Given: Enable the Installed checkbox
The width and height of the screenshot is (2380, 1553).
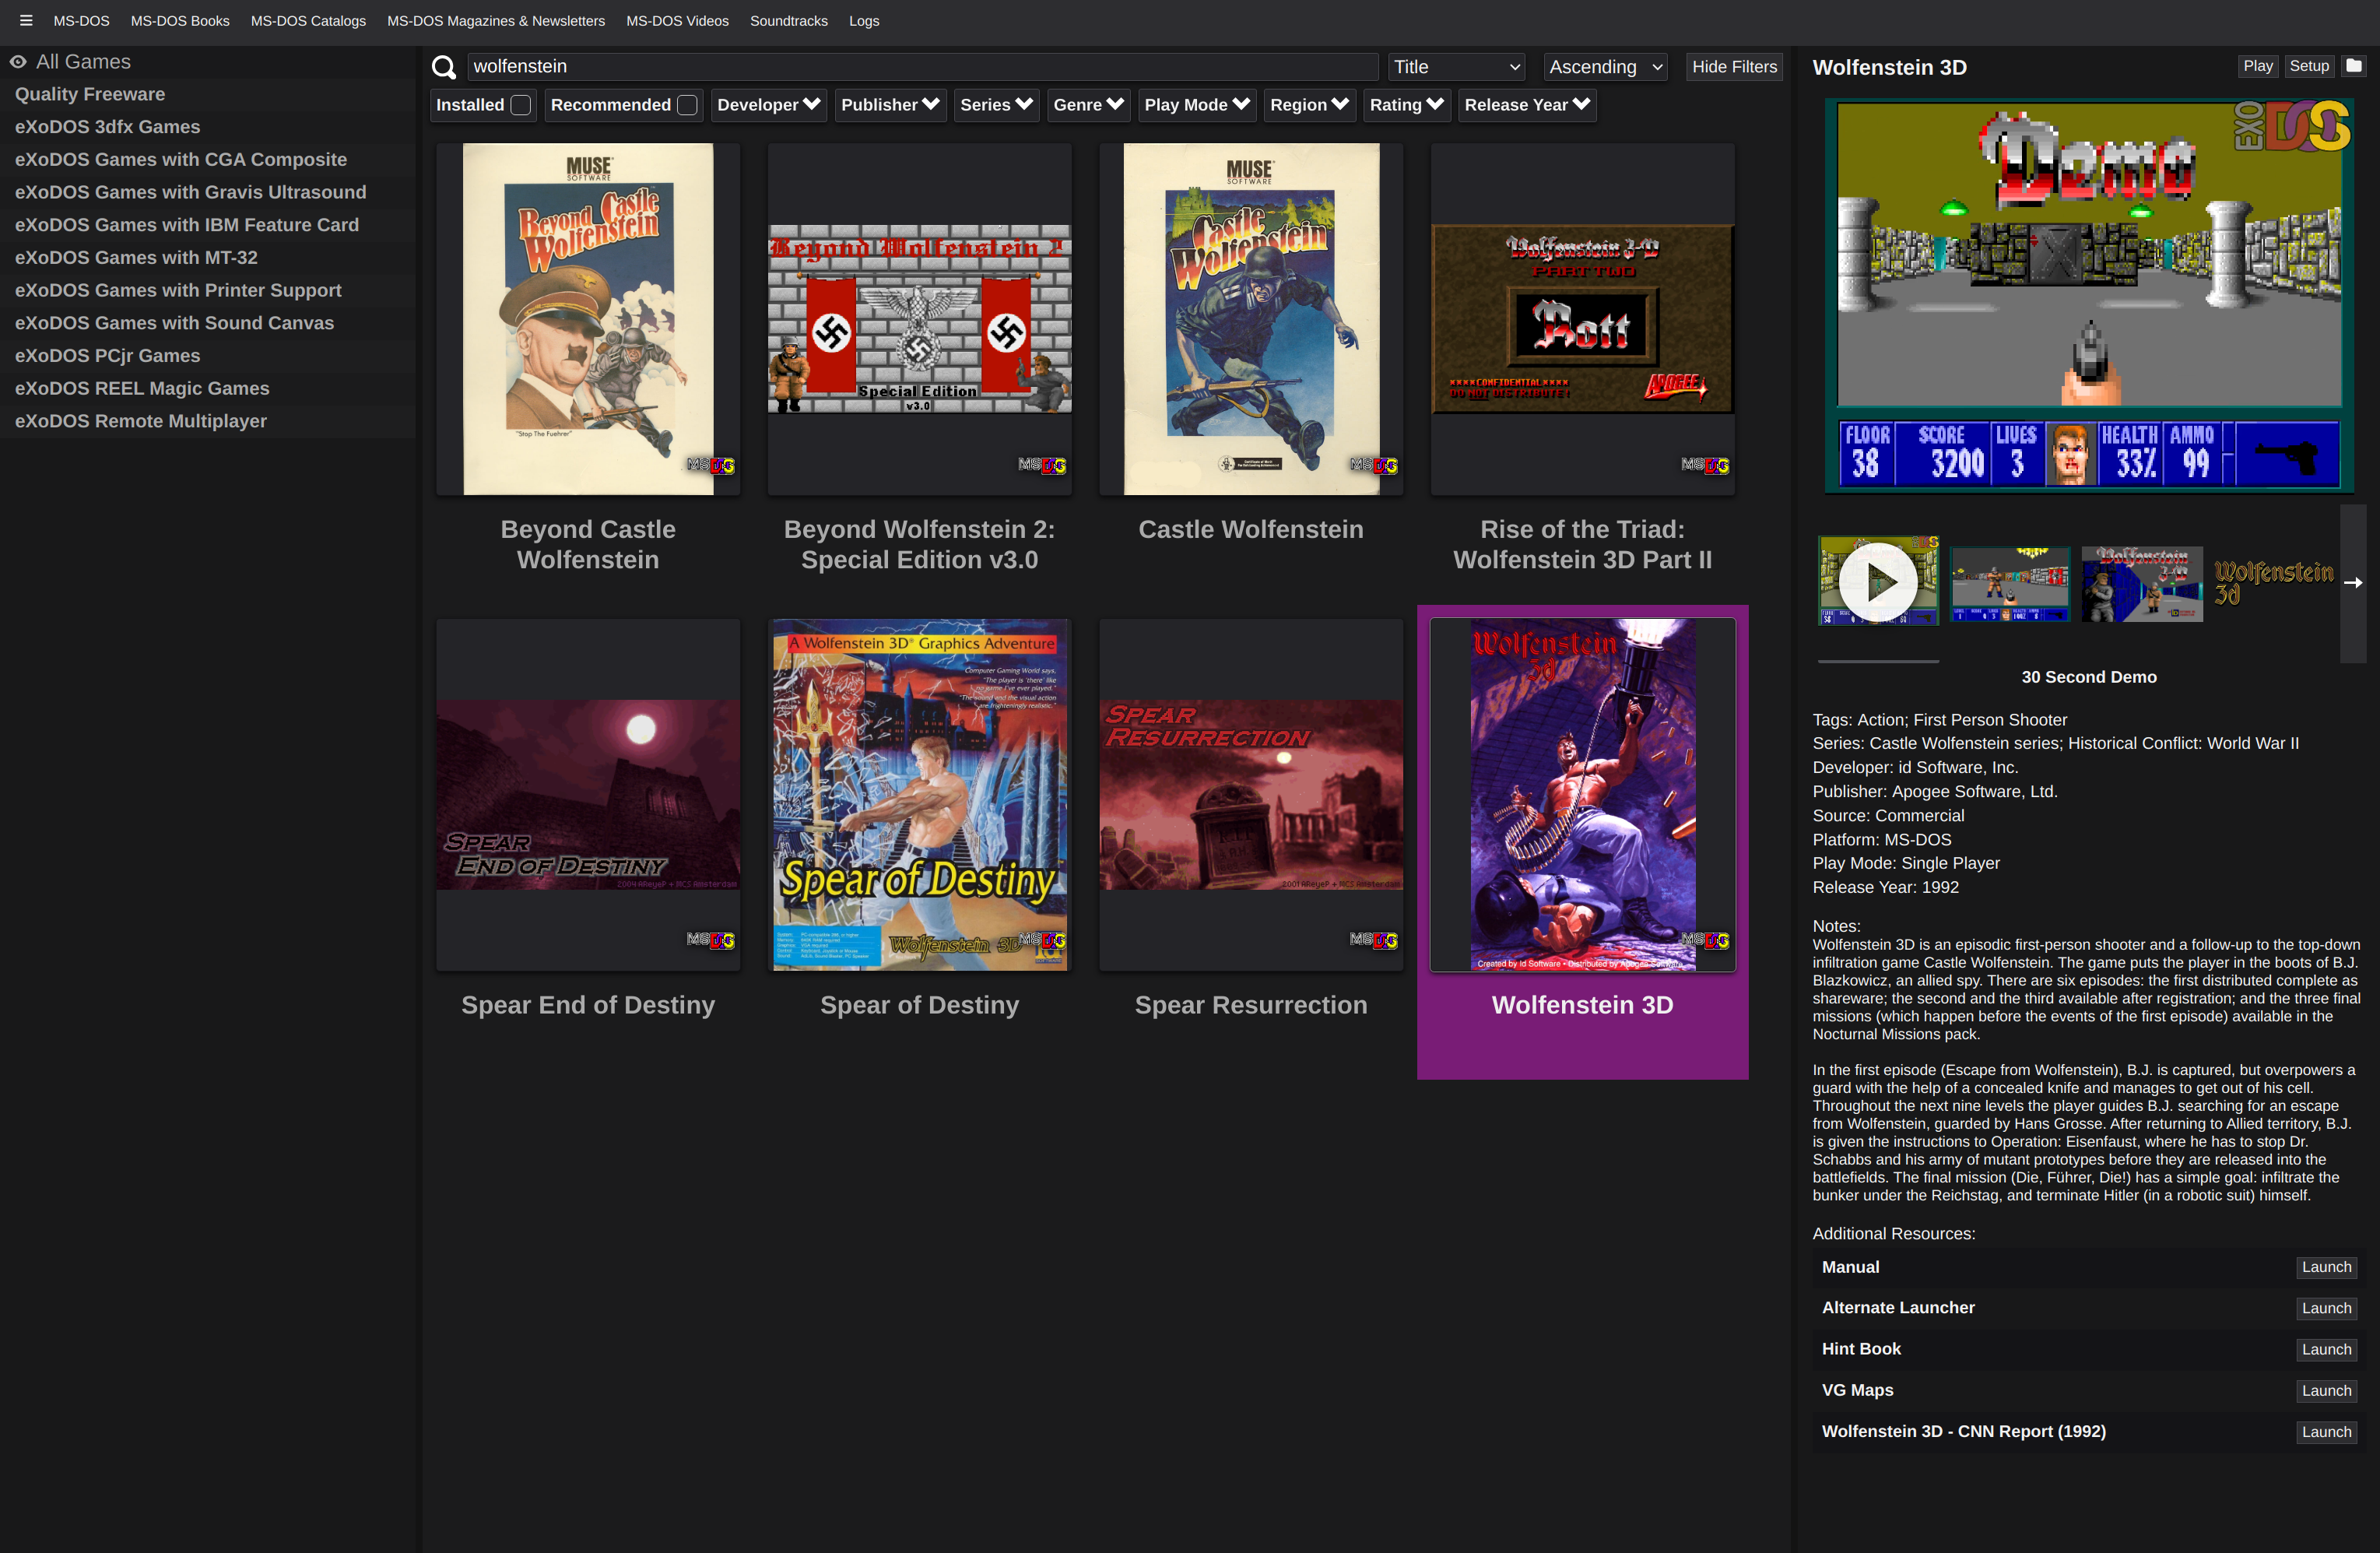Looking at the screenshot, I should coord(521,105).
